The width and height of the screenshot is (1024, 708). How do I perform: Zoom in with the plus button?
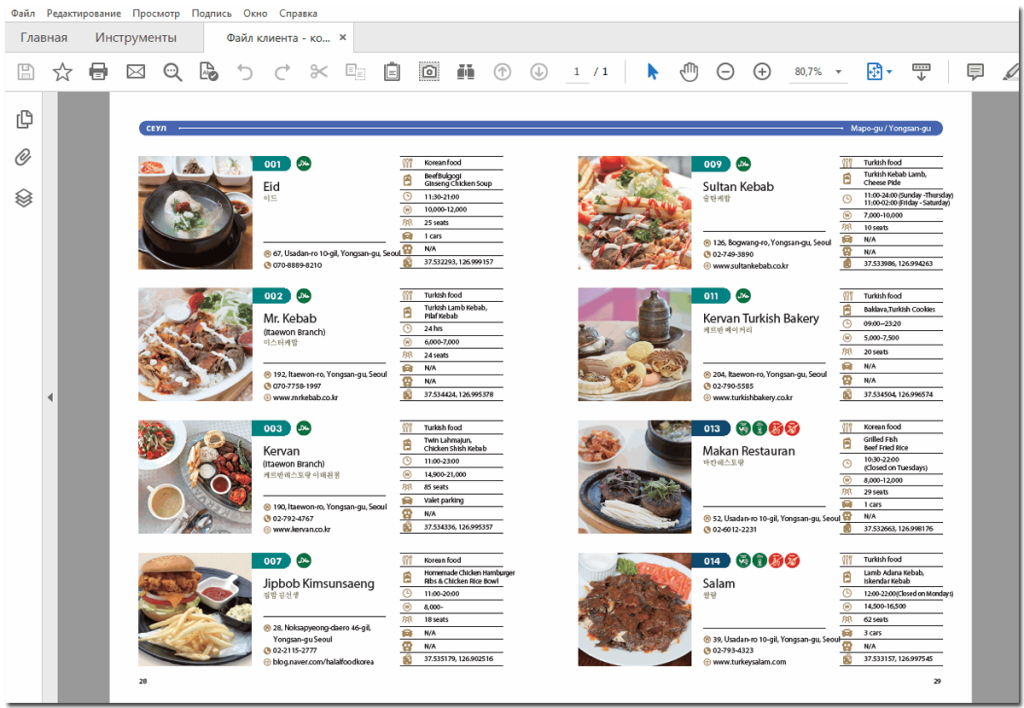pos(762,72)
